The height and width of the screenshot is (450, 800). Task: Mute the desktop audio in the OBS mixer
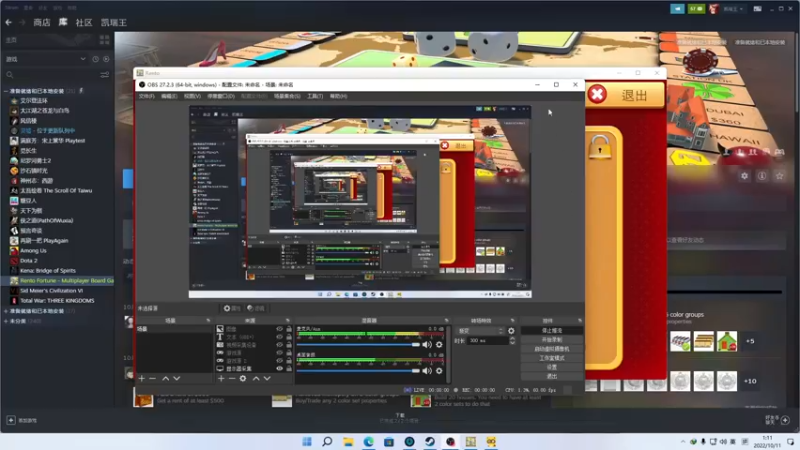(x=427, y=371)
